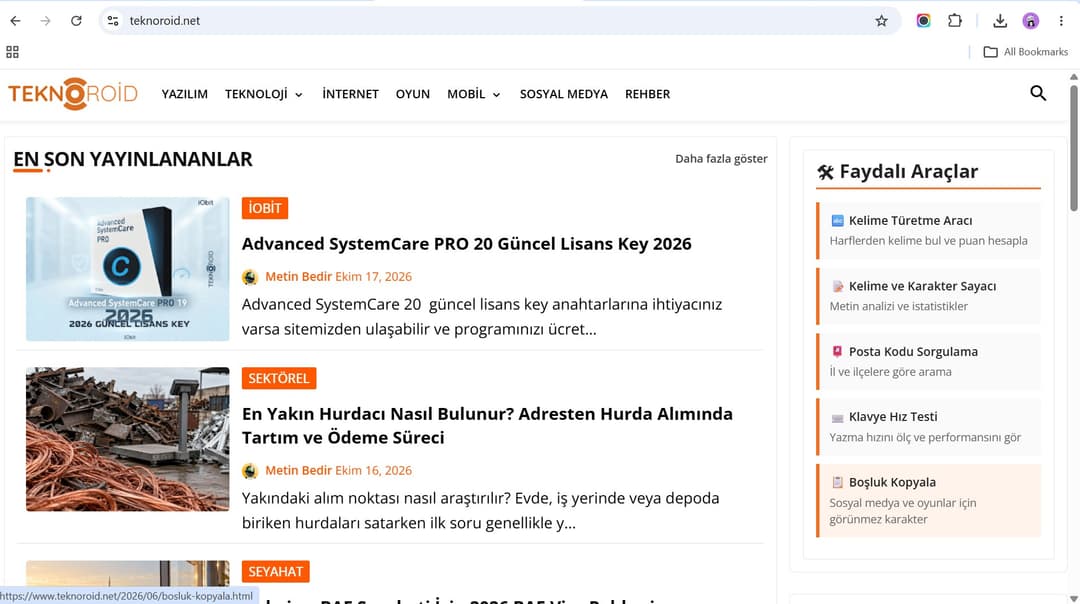
Task: Click the Yakındaki alım noktası excerpt text
Action: point(481,511)
